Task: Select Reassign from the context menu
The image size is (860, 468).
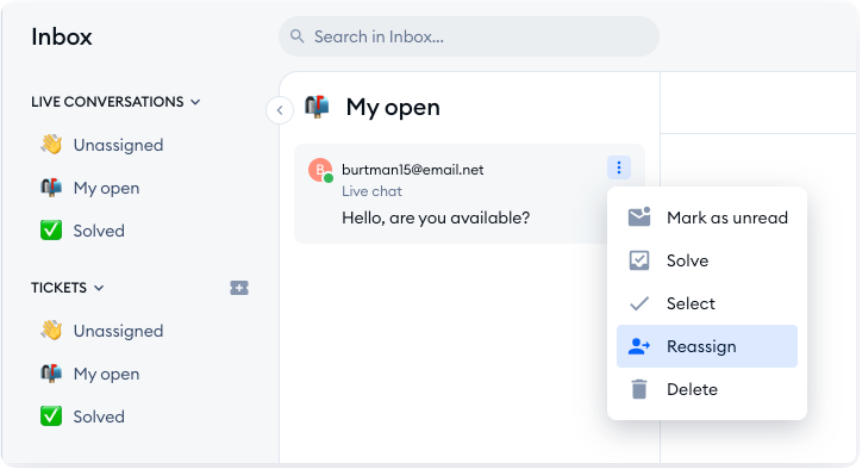Action: click(x=701, y=347)
